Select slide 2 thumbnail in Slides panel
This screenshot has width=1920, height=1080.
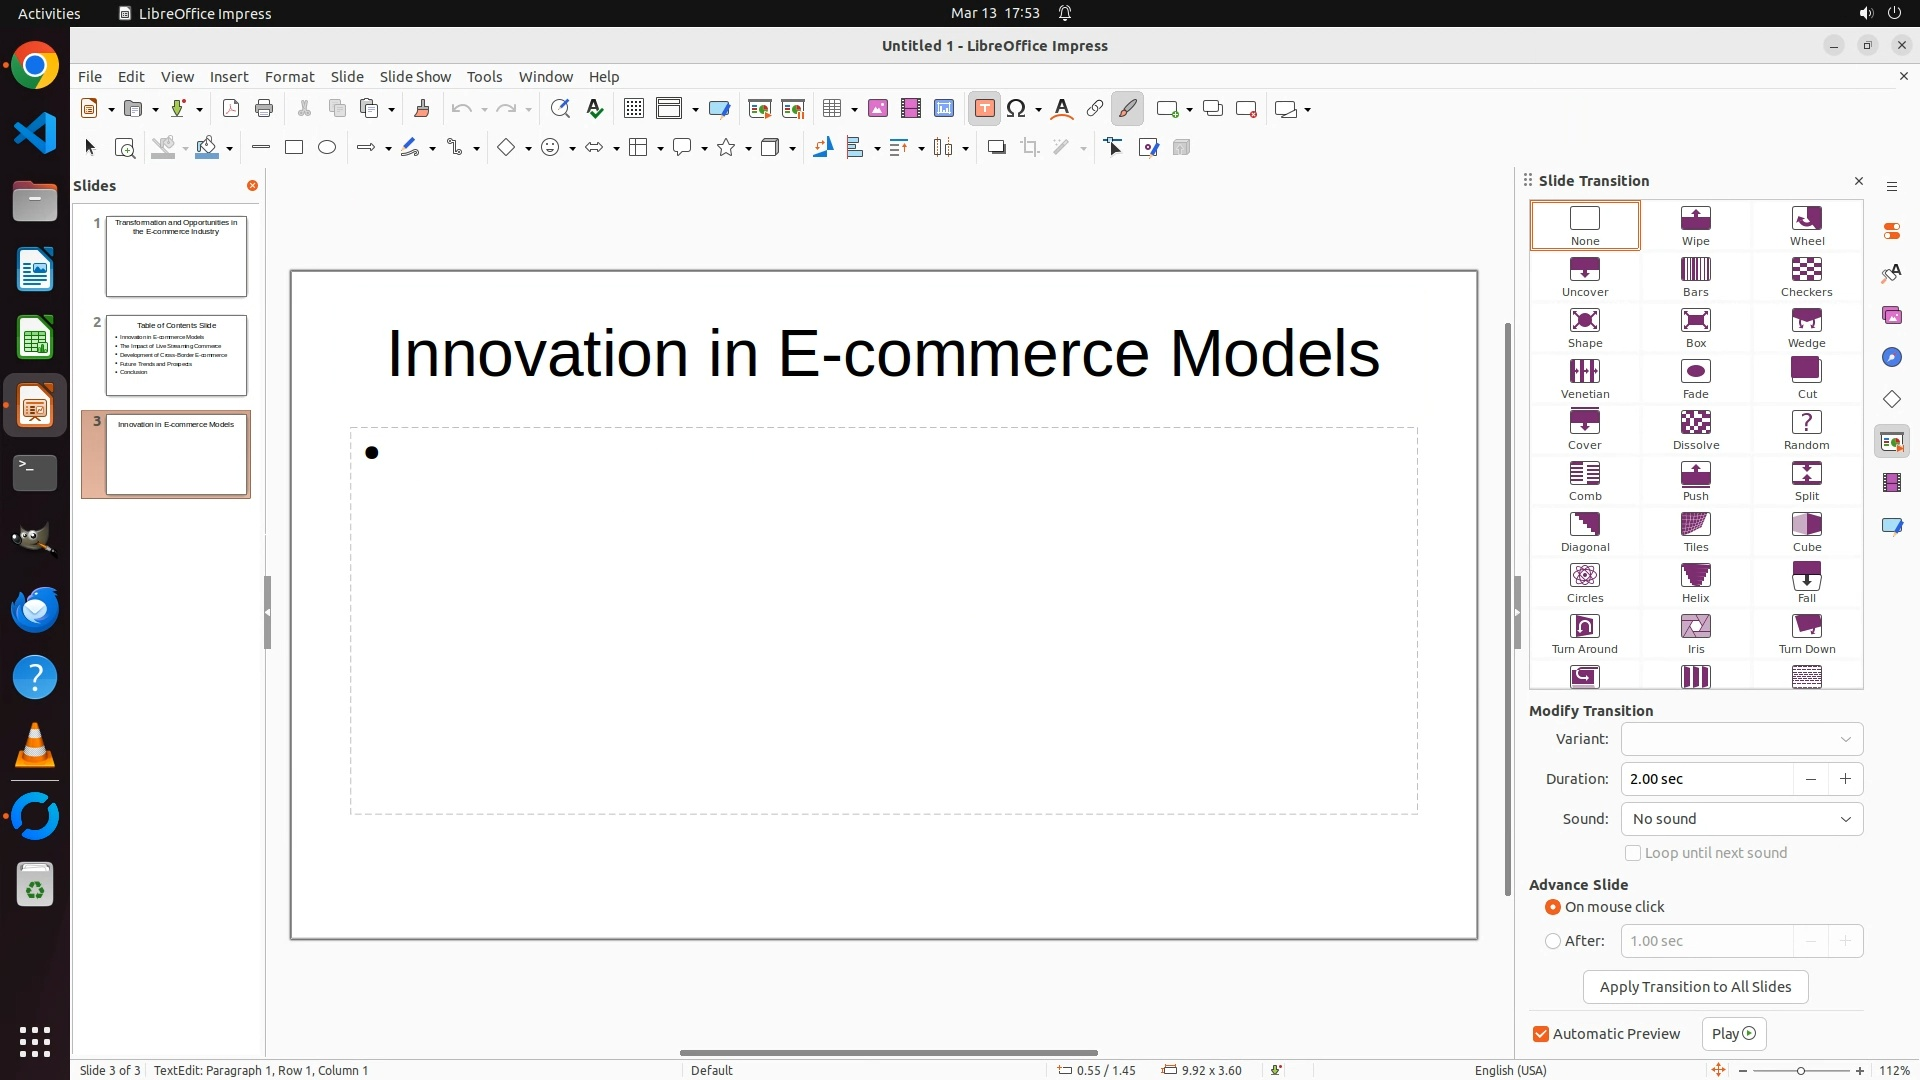tap(176, 355)
